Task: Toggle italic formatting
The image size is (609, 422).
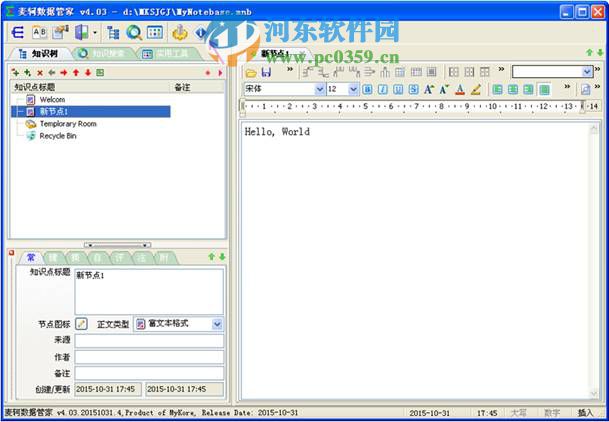Action: tap(383, 90)
